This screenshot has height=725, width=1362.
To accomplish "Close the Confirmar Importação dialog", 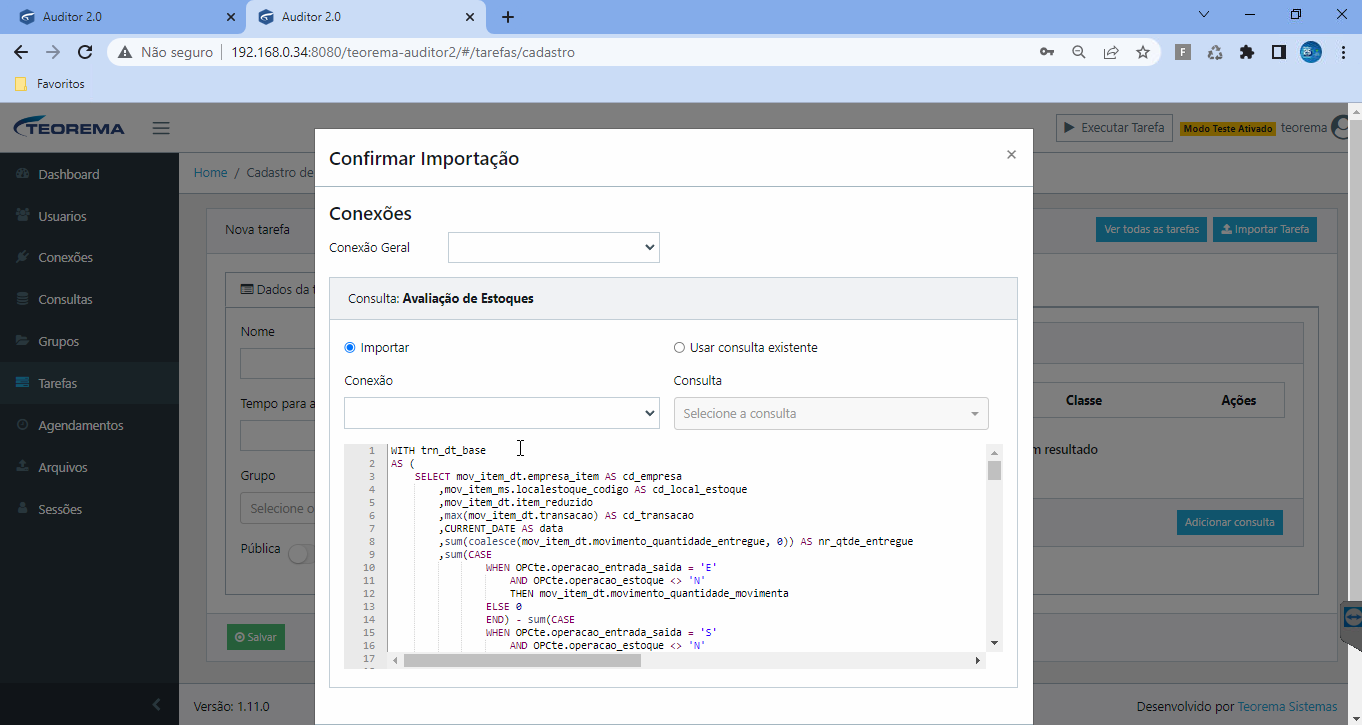I will pyautogui.click(x=1011, y=154).
